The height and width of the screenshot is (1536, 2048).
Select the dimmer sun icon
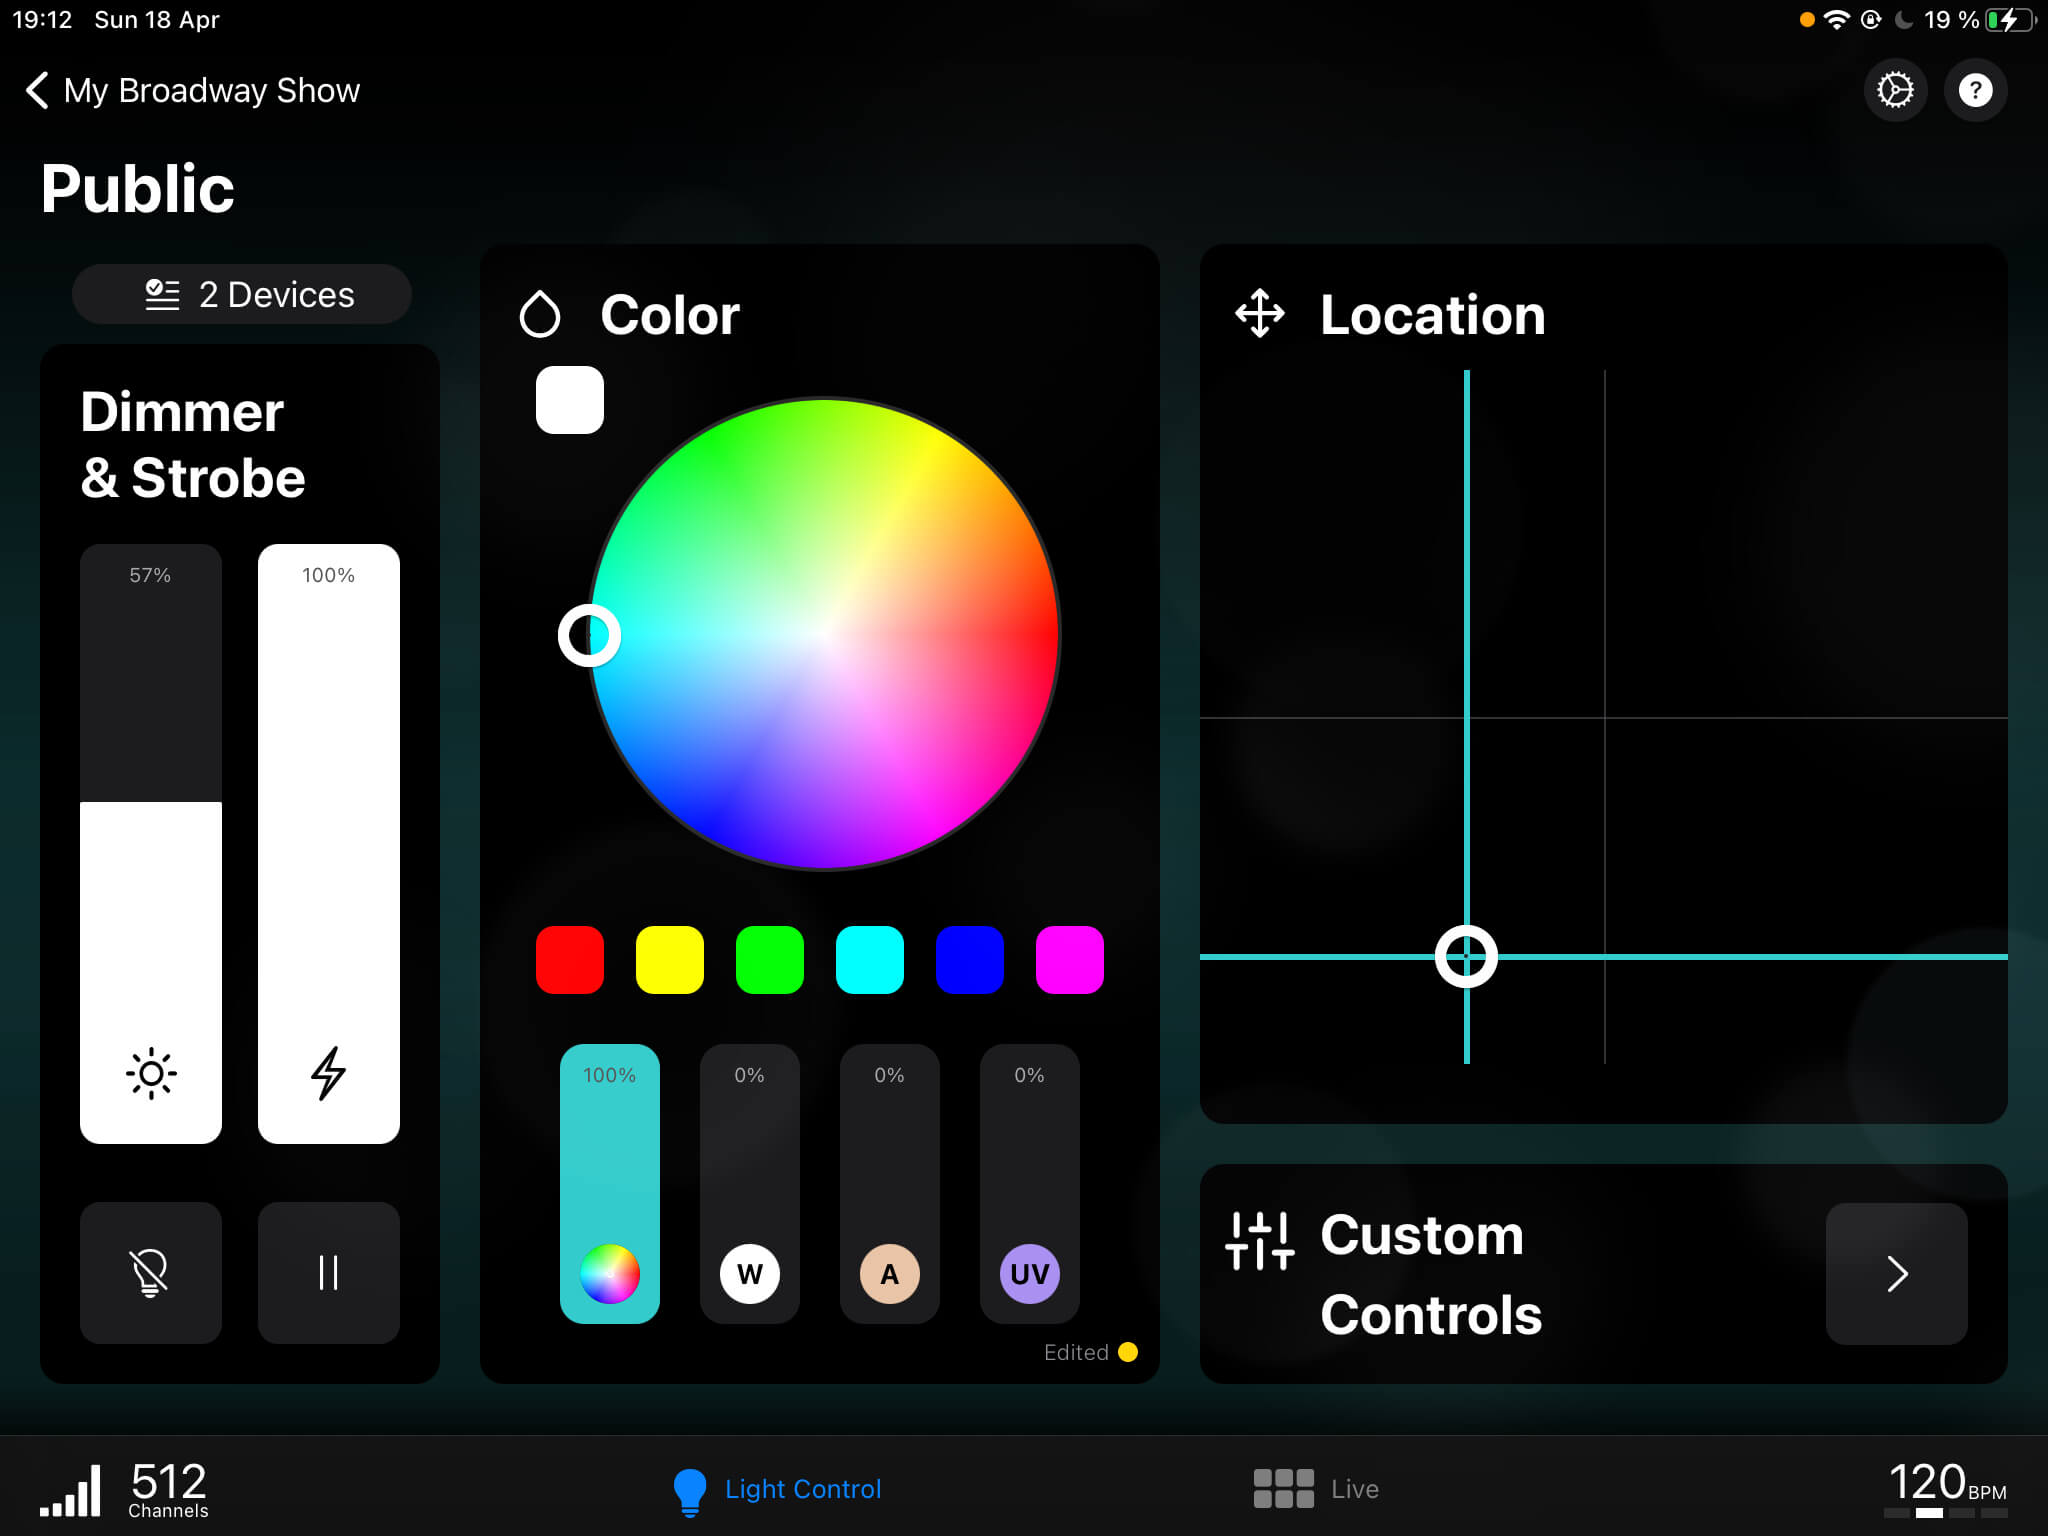pyautogui.click(x=150, y=1073)
